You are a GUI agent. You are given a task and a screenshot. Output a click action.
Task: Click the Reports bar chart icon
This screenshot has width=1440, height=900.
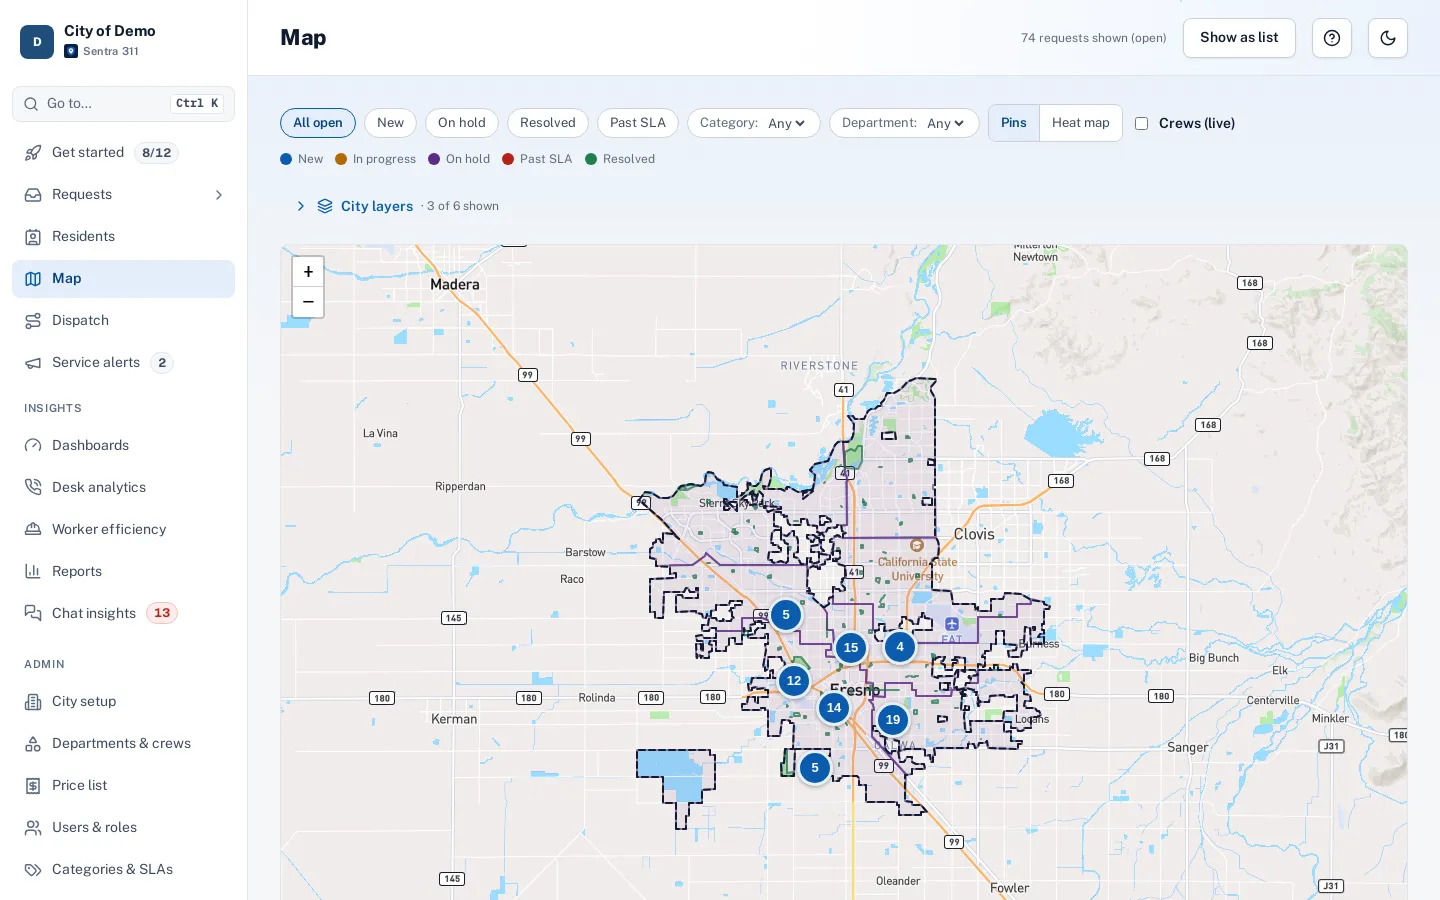(33, 572)
